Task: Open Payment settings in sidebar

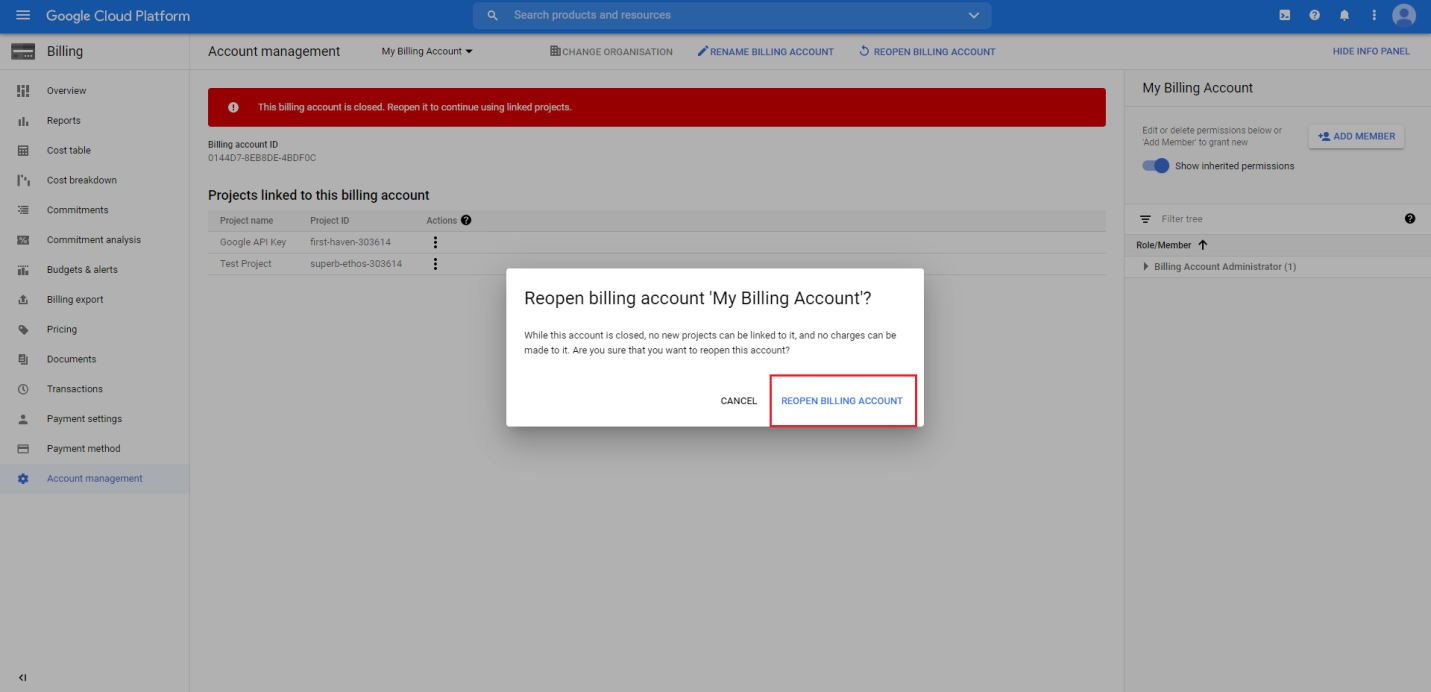Action: (x=84, y=419)
